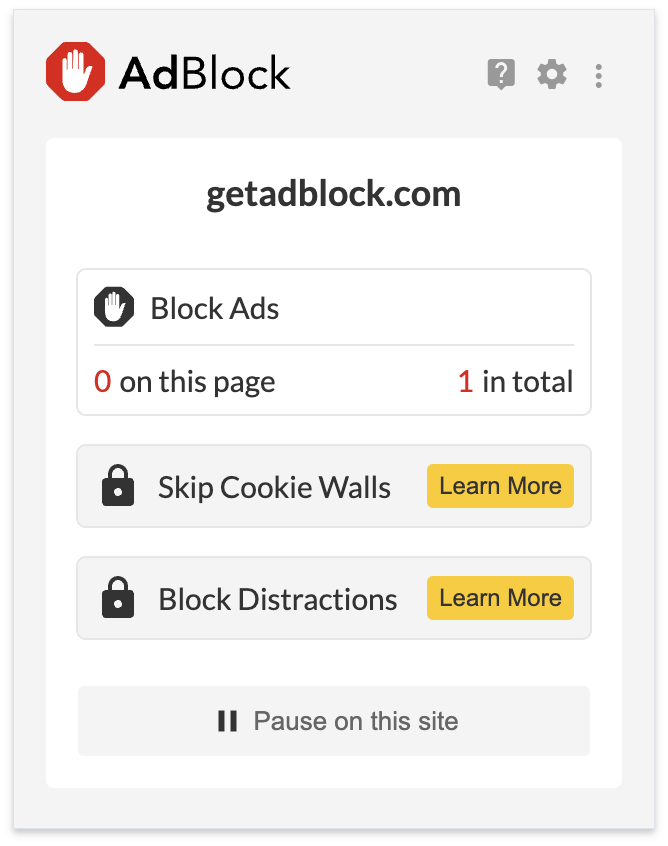668x846 pixels.
Task: Click the question mark inside the speech bubble
Action: pyautogui.click(x=501, y=74)
